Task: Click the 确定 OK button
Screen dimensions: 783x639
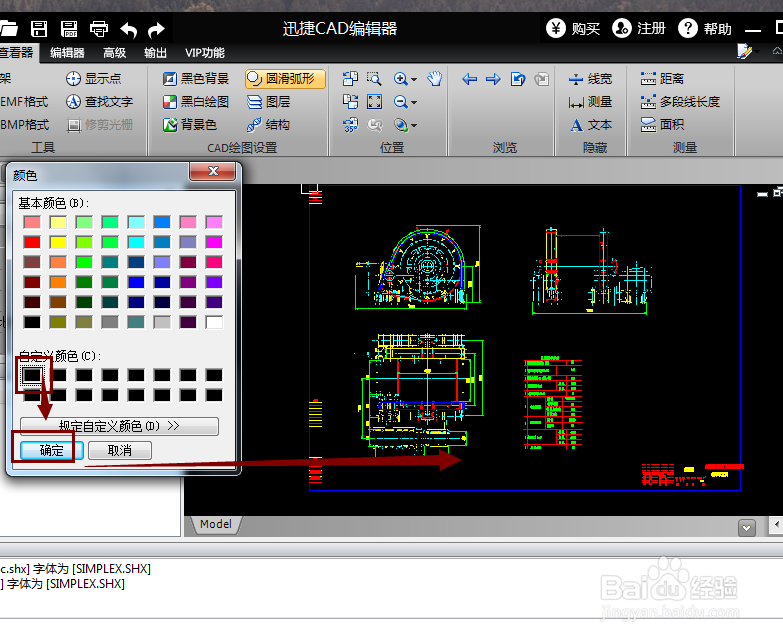Action: [x=51, y=450]
